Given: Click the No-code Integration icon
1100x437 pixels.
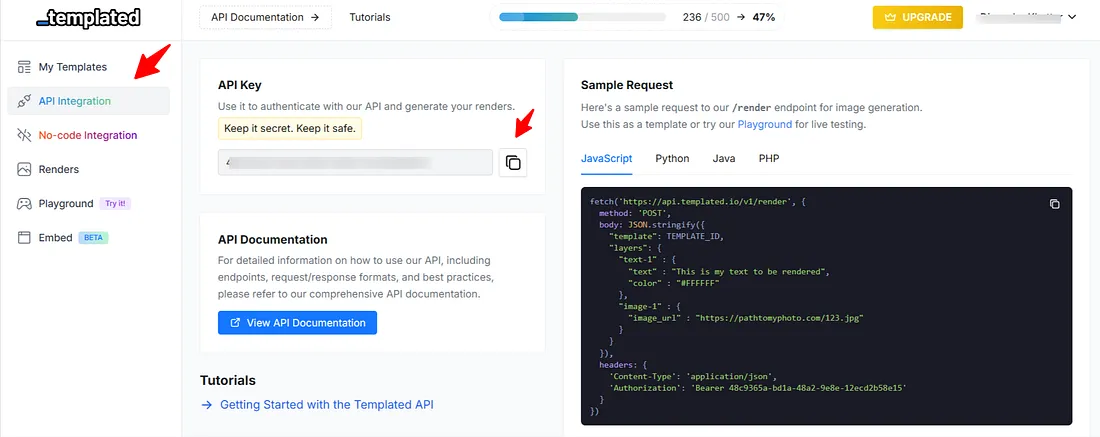Looking at the screenshot, I should [25, 135].
